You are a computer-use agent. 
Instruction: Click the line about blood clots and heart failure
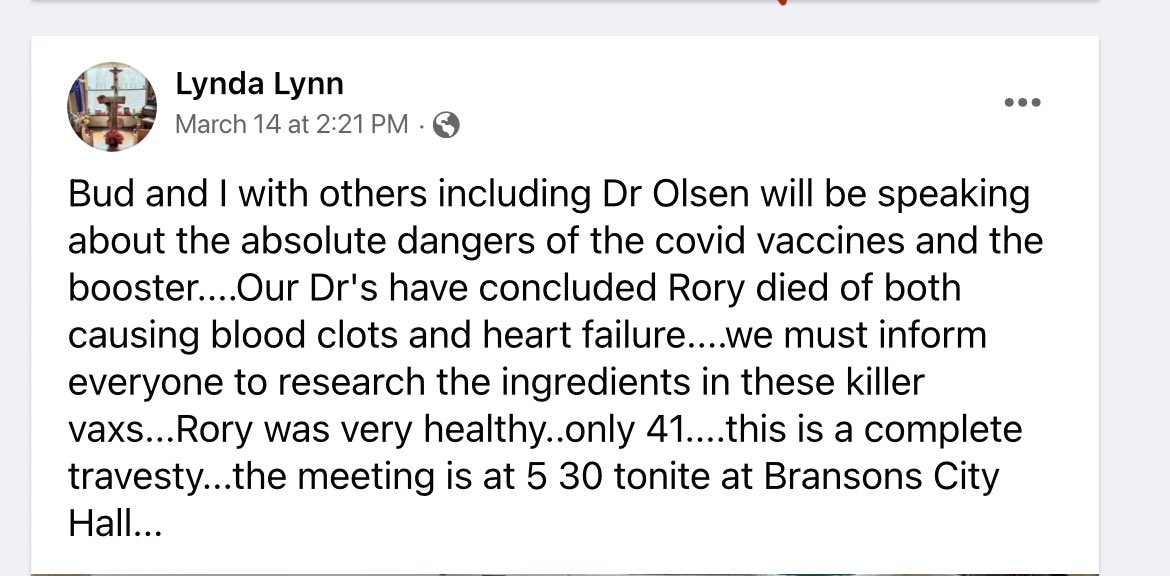pyautogui.click(x=527, y=335)
